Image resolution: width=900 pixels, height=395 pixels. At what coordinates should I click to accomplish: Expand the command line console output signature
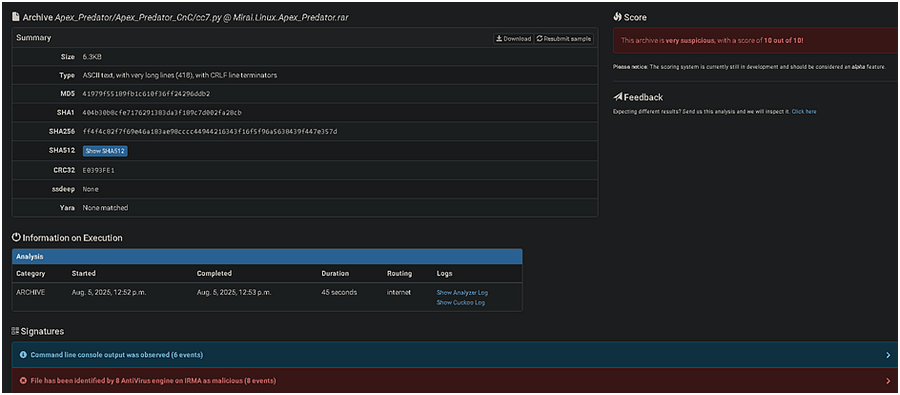point(456,355)
